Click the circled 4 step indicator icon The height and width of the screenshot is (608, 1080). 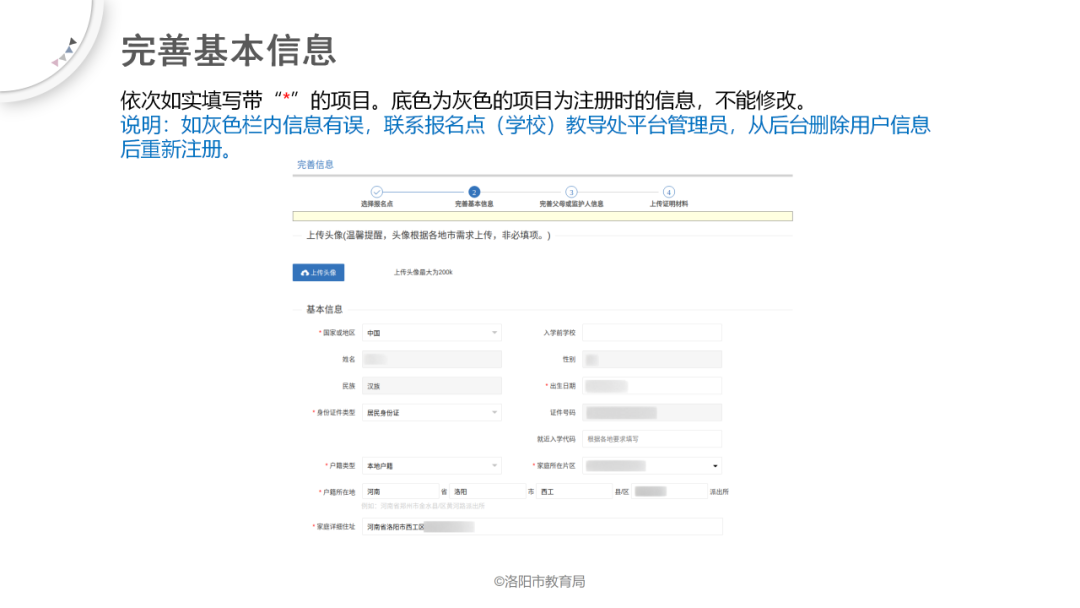[x=668, y=190]
